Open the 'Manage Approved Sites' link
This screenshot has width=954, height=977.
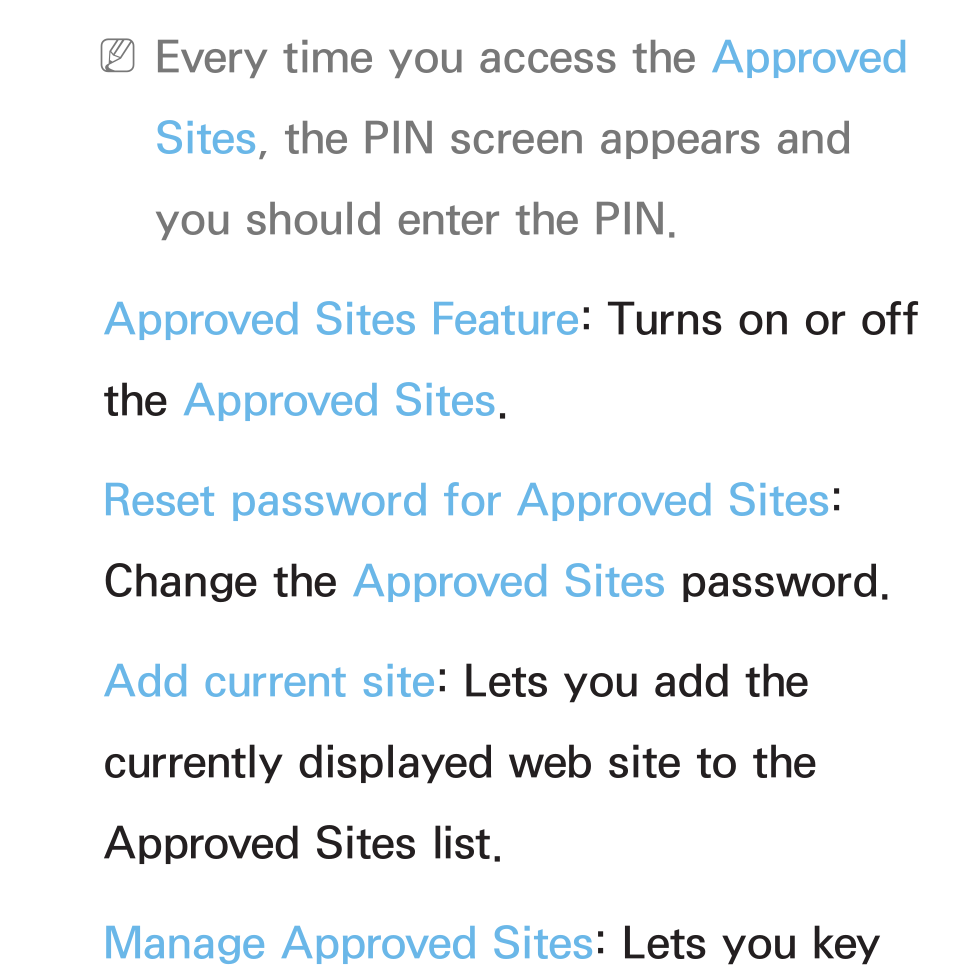349,945
